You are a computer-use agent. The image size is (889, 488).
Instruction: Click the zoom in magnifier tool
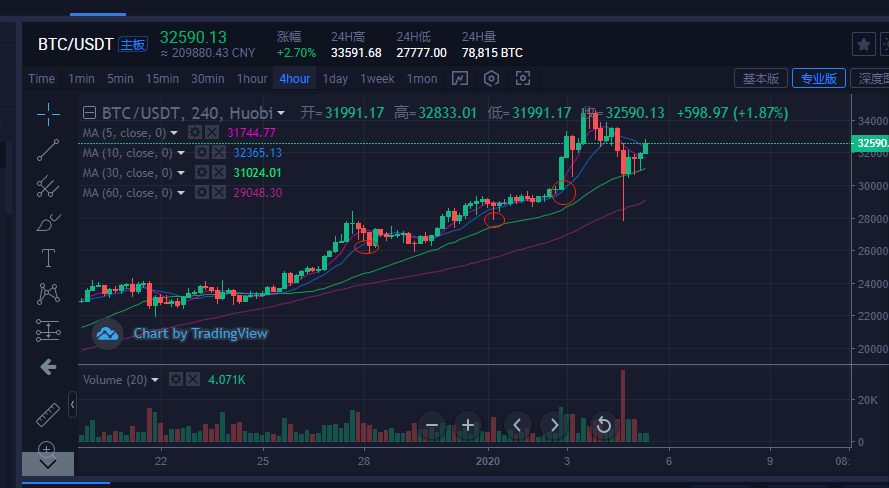pos(46,449)
